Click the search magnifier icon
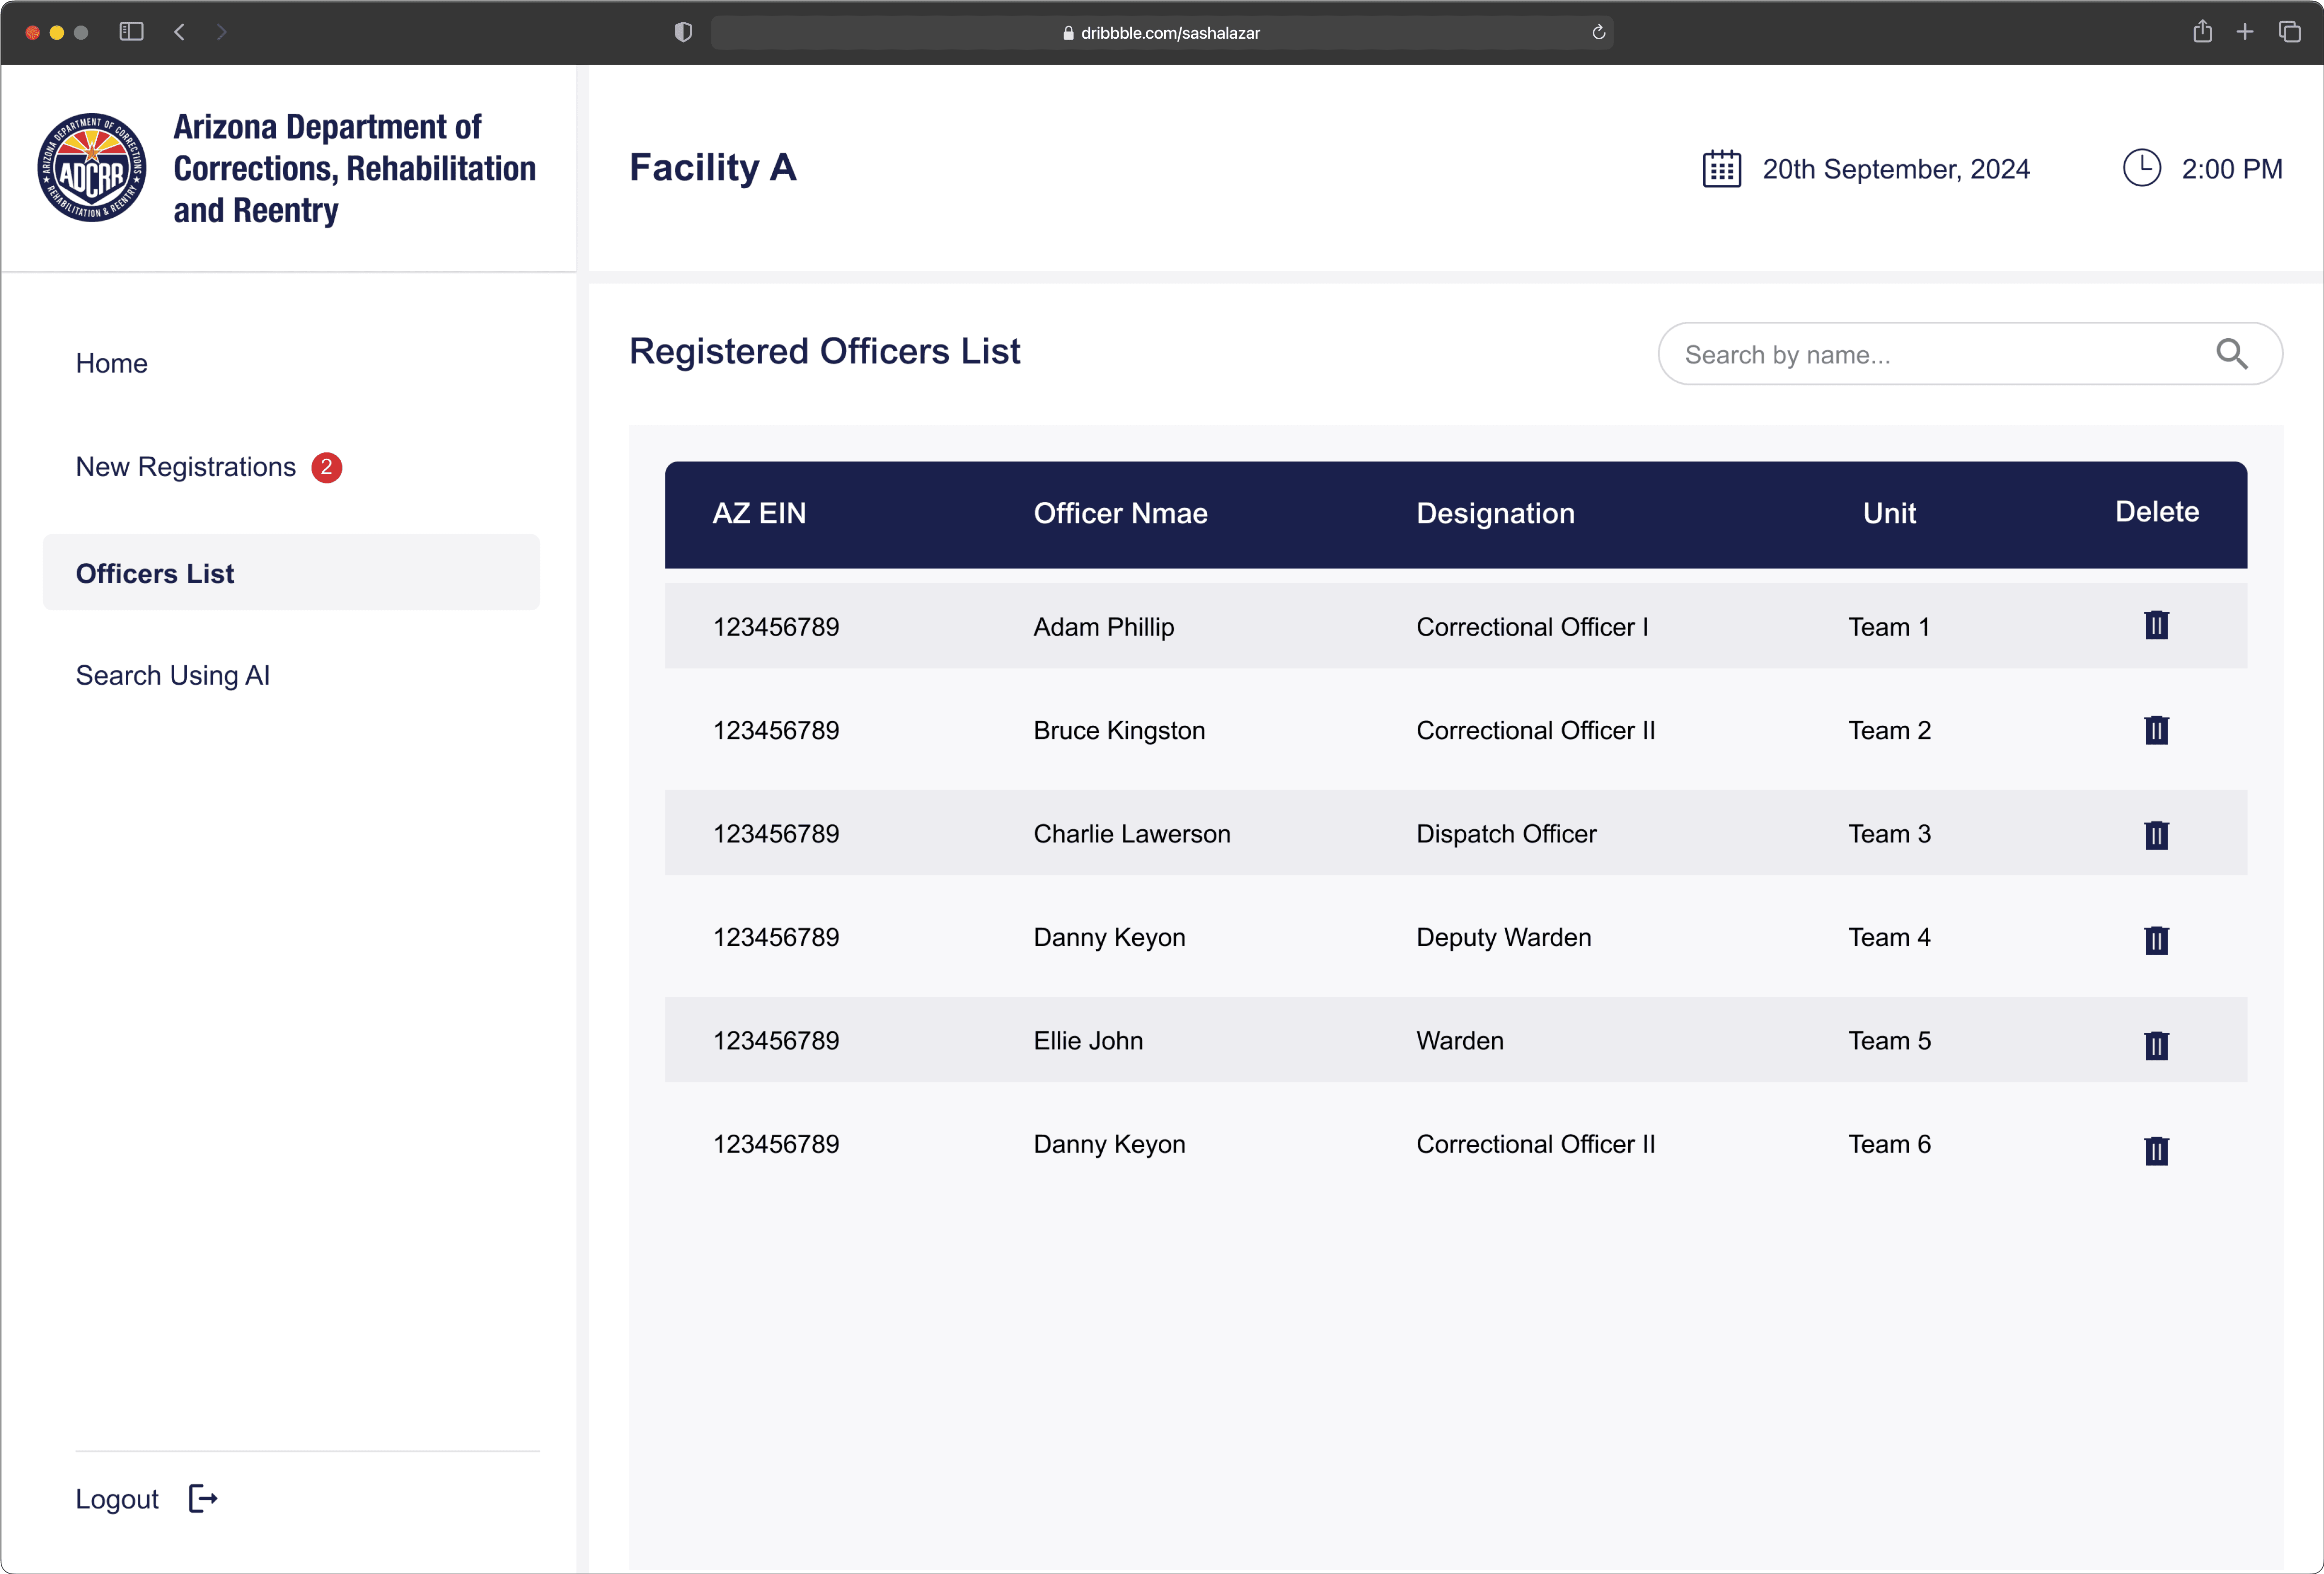This screenshot has width=2324, height=1574. [2231, 354]
